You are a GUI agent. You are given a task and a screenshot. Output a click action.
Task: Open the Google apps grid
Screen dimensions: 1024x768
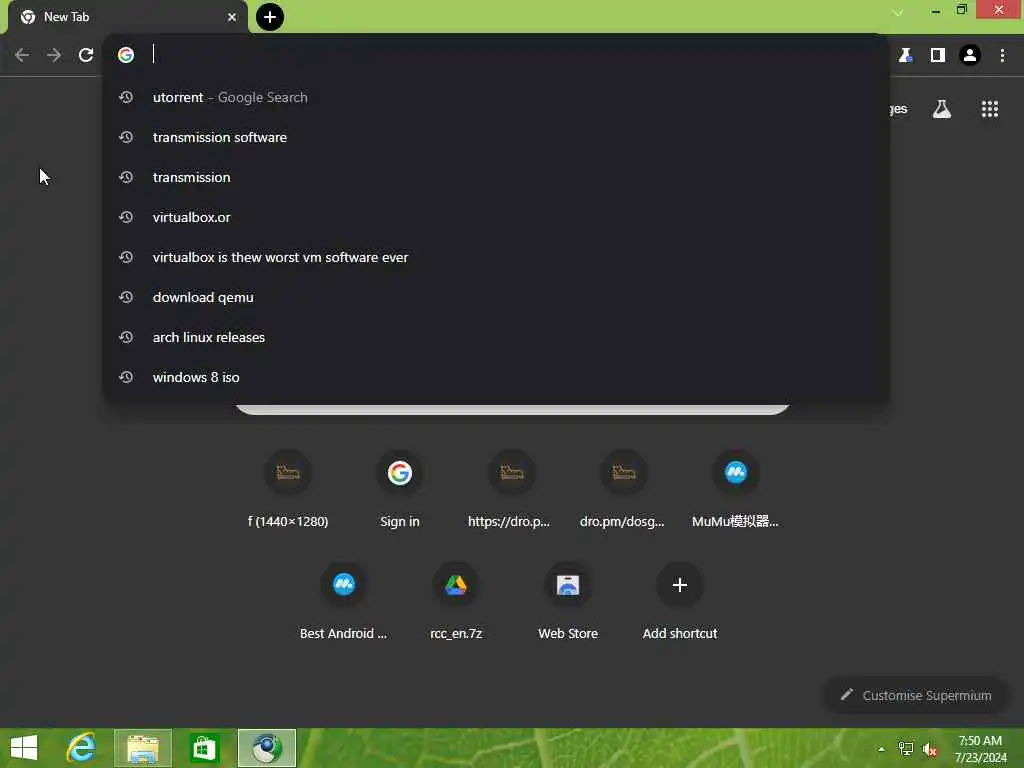989,109
